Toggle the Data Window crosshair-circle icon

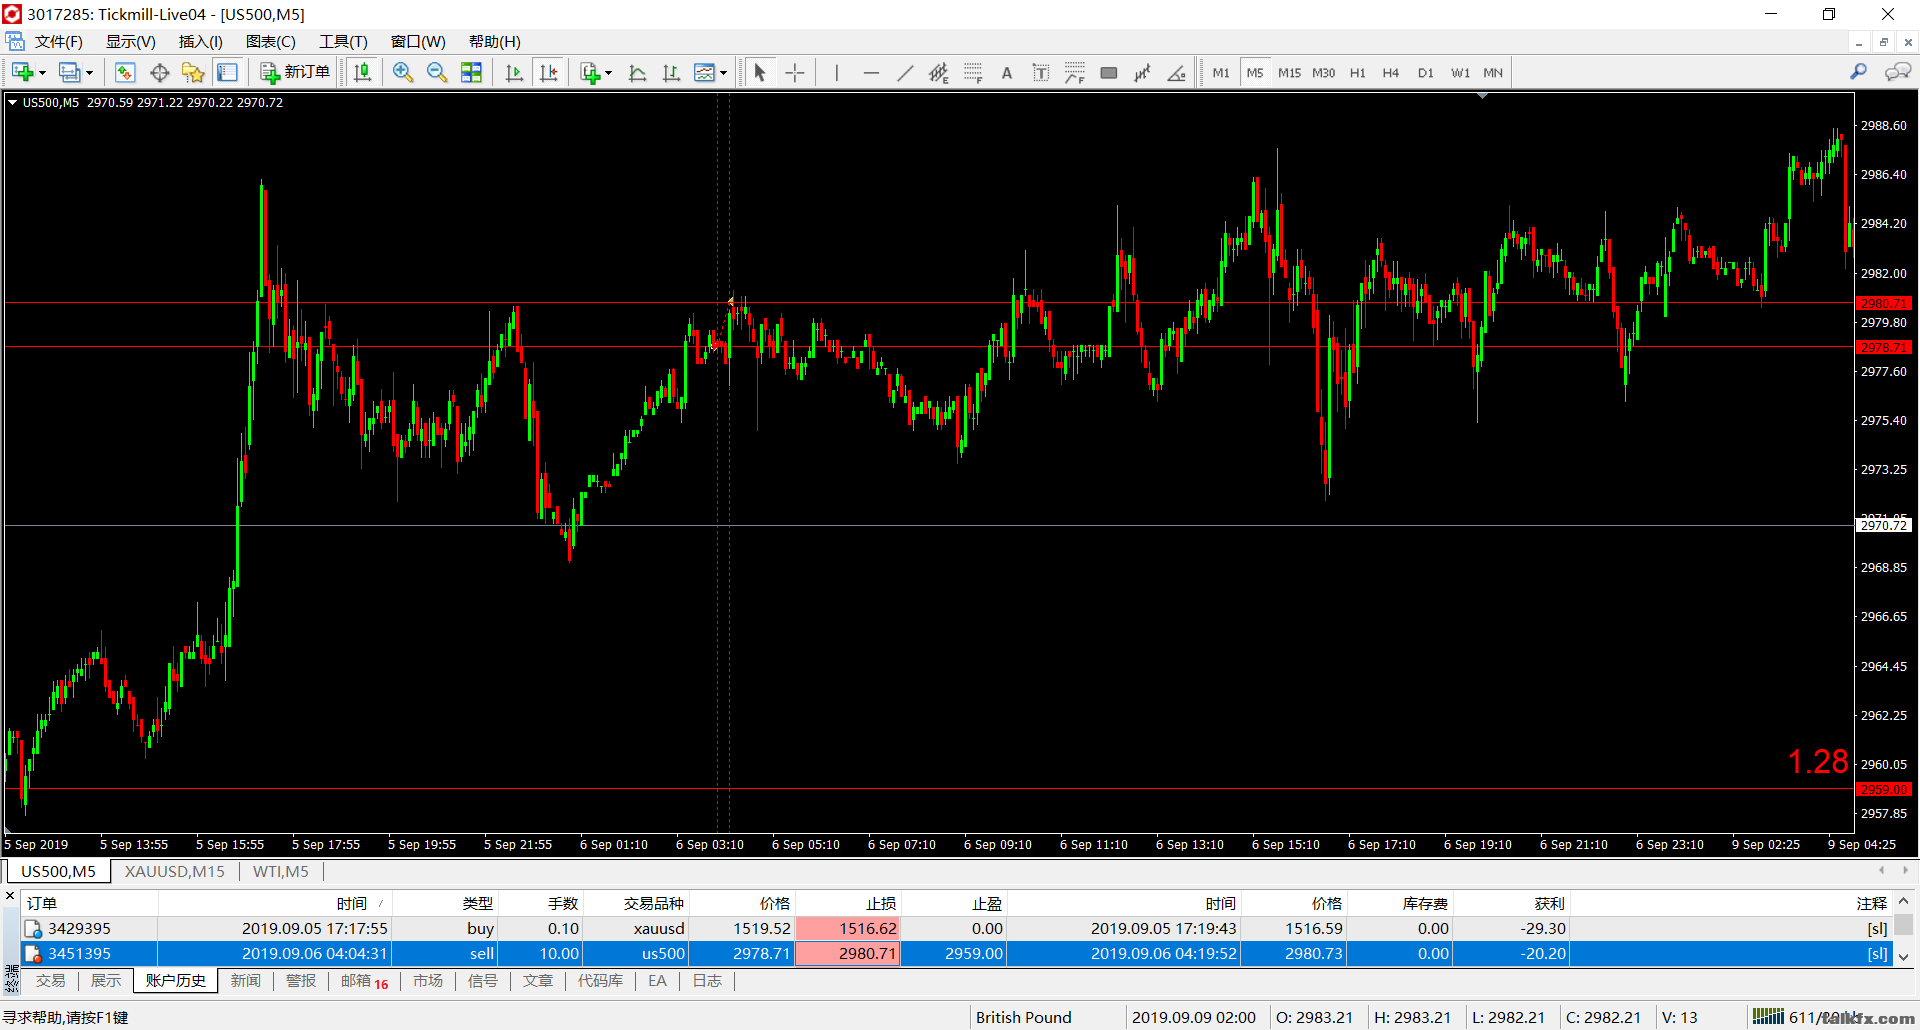coord(159,72)
